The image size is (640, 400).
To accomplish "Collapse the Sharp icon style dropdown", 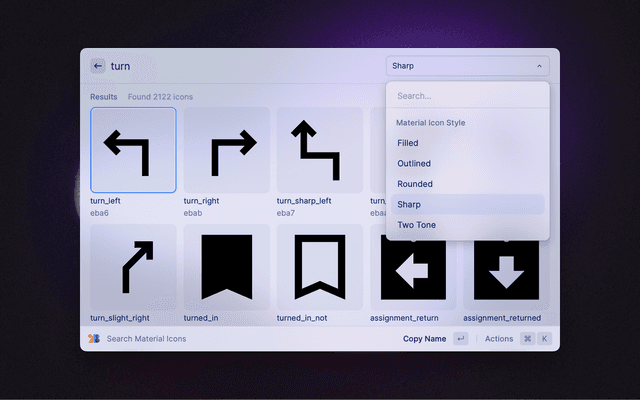I will [x=467, y=66].
